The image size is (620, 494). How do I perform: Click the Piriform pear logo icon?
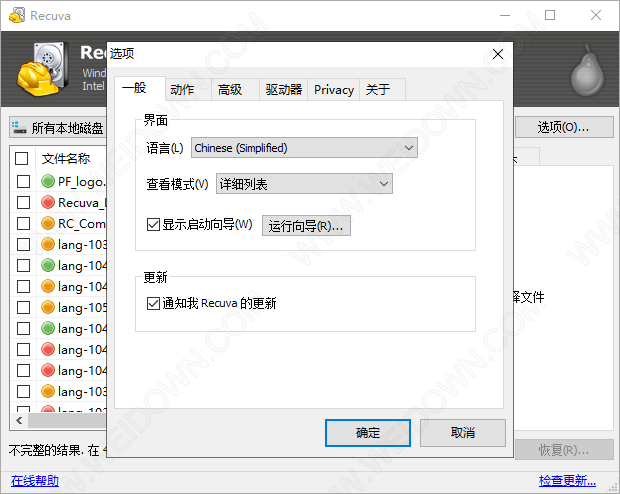[587, 70]
